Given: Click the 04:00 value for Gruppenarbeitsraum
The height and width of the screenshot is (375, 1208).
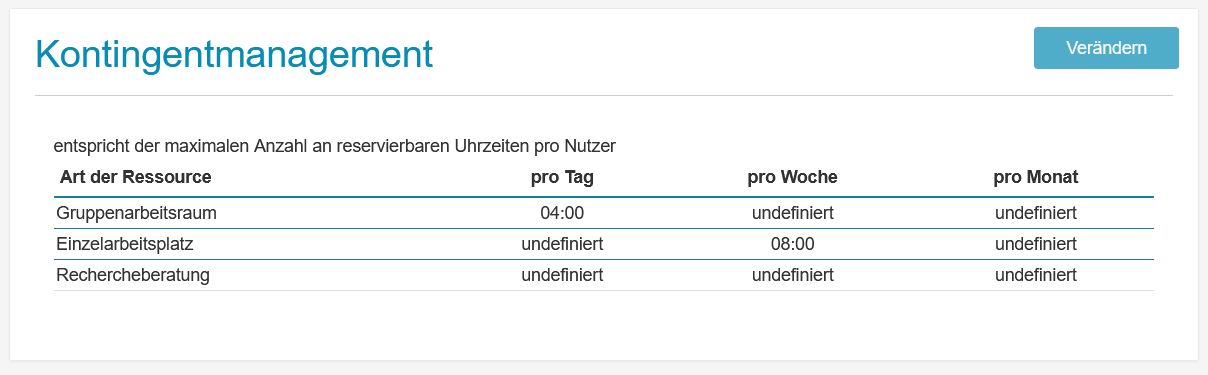Looking at the screenshot, I should [562, 213].
